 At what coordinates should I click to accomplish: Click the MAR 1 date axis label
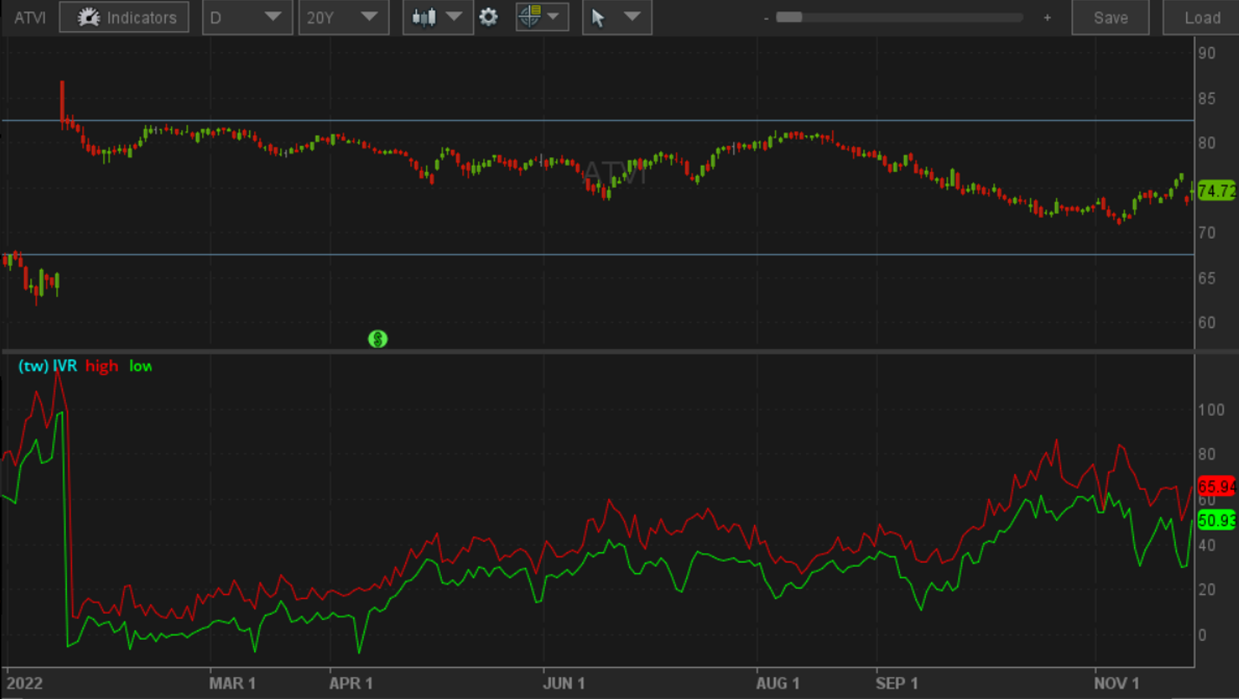coord(232,683)
